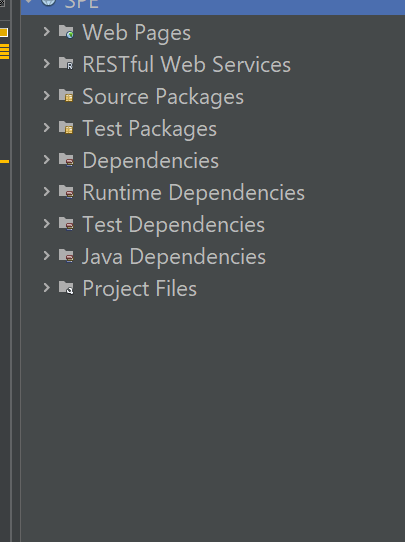Select the 'Test Packages' label
405x542 pixels.
pyautogui.click(x=150, y=129)
